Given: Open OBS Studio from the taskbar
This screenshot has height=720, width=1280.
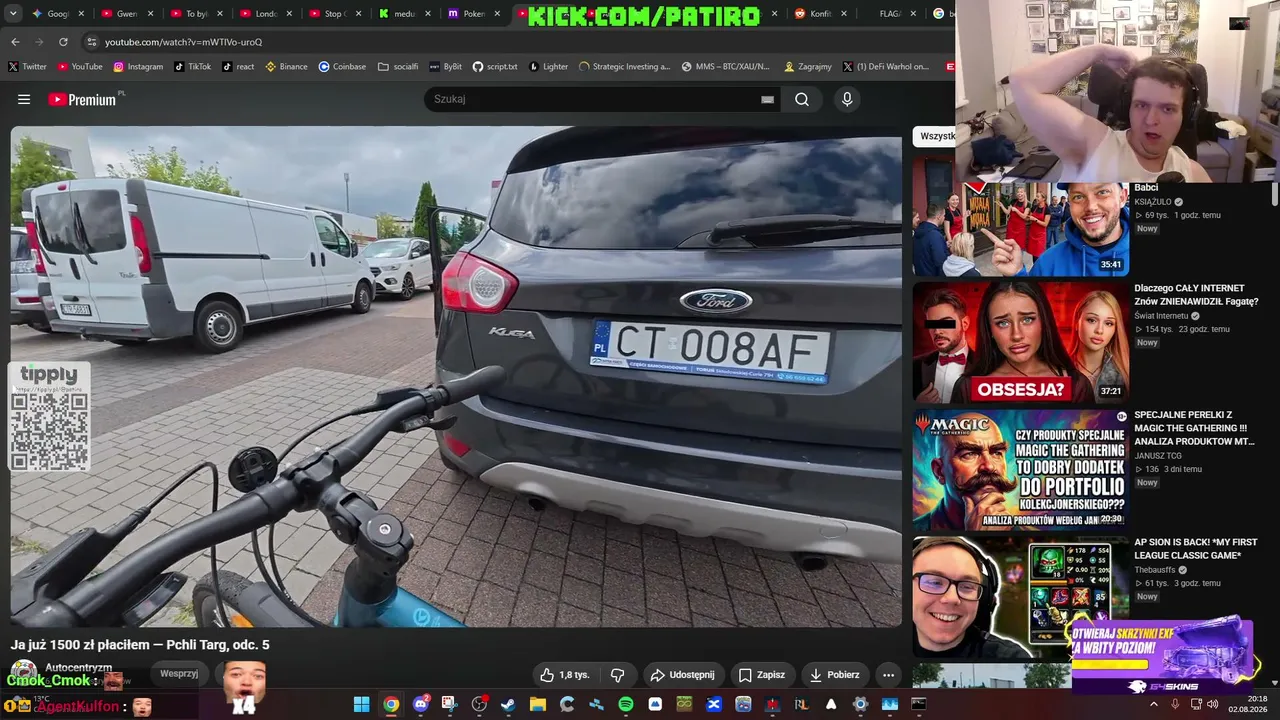Looking at the screenshot, I should tap(479, 704).
